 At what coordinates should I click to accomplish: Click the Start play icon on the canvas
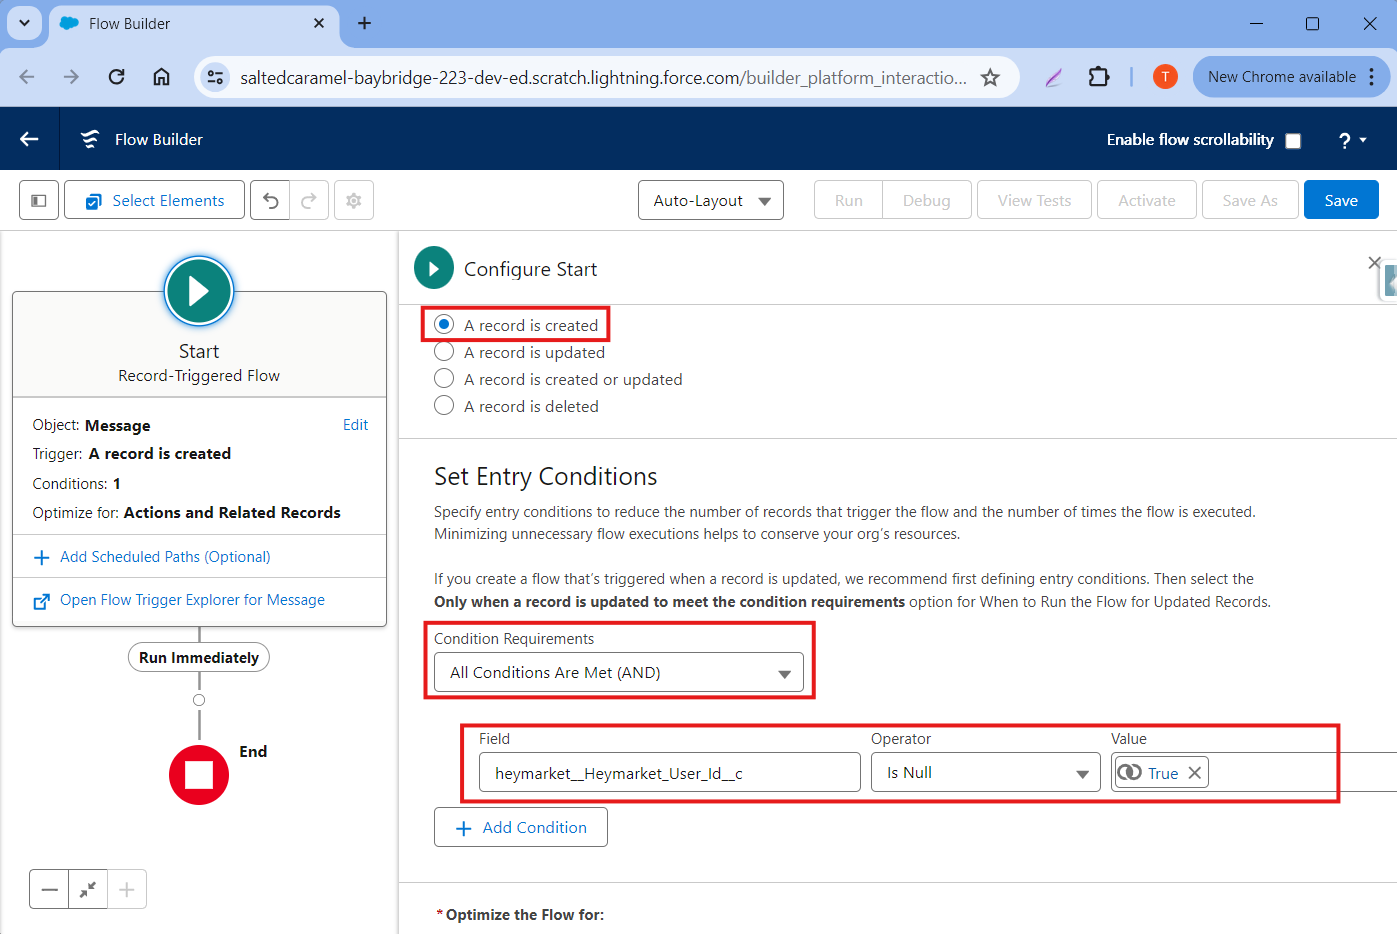click(x=199, y=291)
